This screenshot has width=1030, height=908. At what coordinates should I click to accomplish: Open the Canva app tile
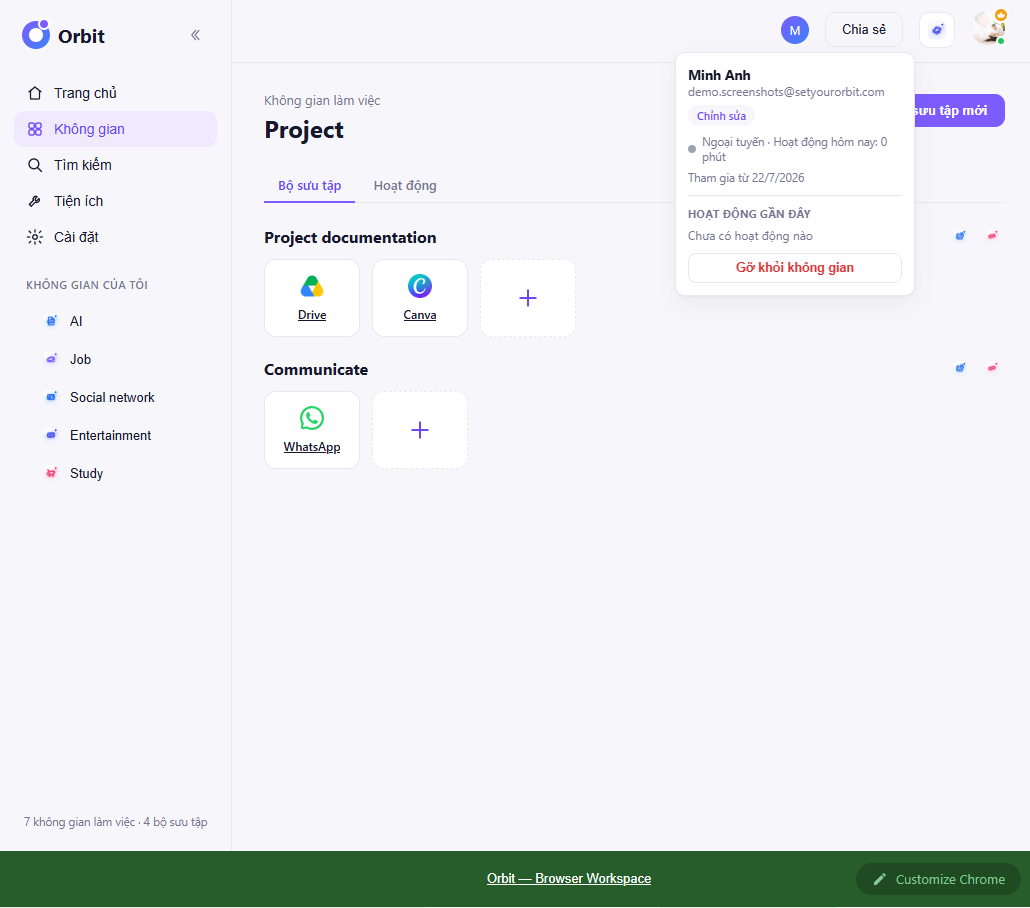click(420, 298)
